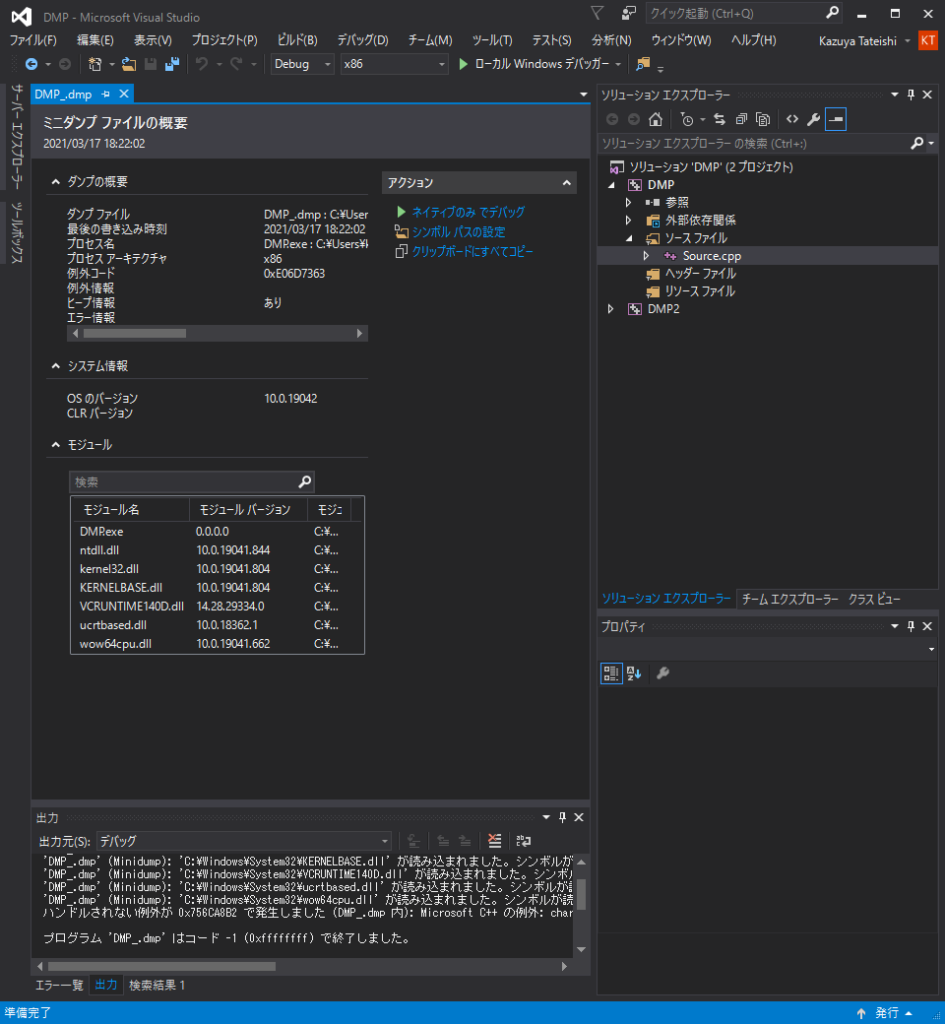Close the DMP_.dmp document tab
The image size is (945, 1024).
click(123, 94)
